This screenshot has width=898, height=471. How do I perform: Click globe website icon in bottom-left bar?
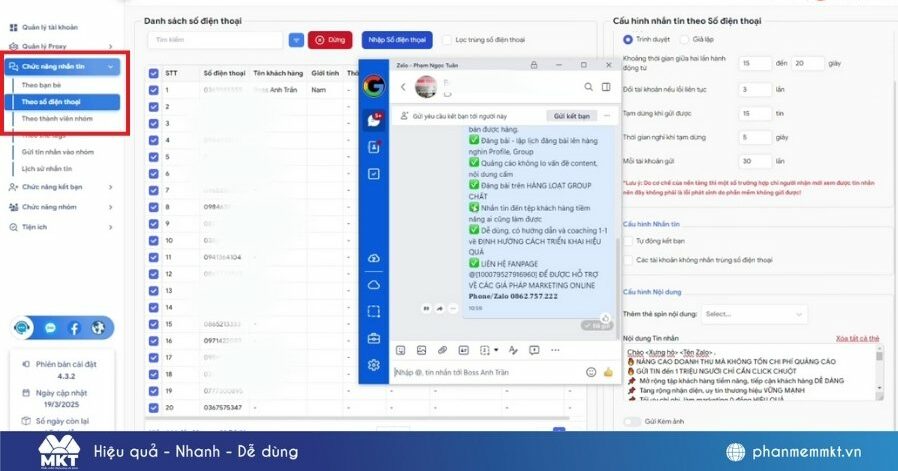[99, 328]
